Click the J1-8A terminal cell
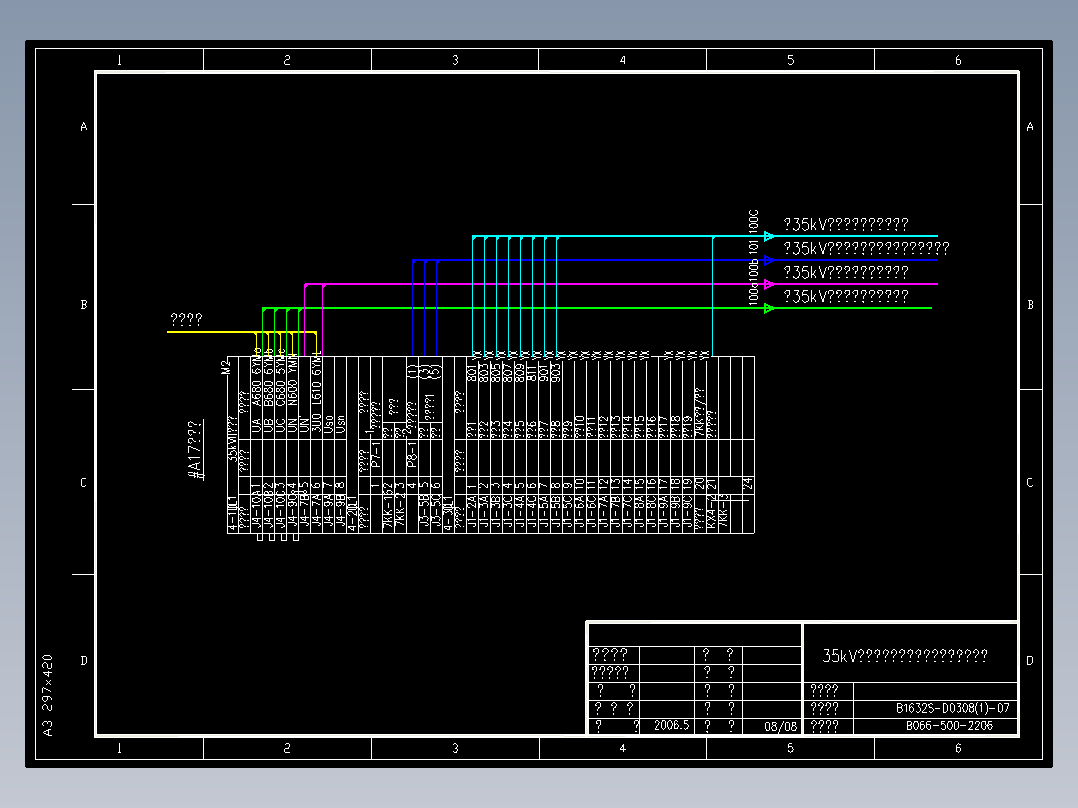Image resolution: width=1078 pixels, height=808 pixels. pos(640,512)
